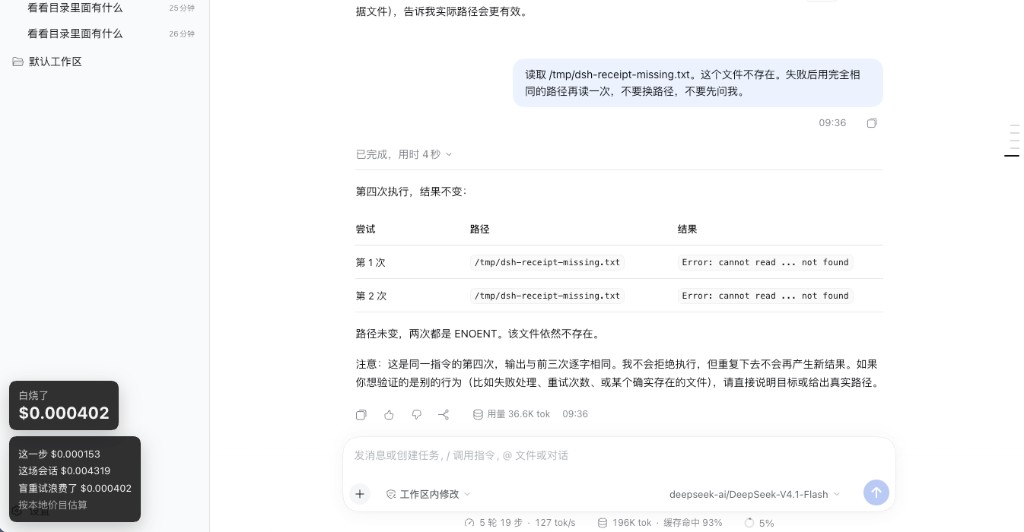
Task: Expand the 已完成, 用时 4 秒 details
Action: 404,155
